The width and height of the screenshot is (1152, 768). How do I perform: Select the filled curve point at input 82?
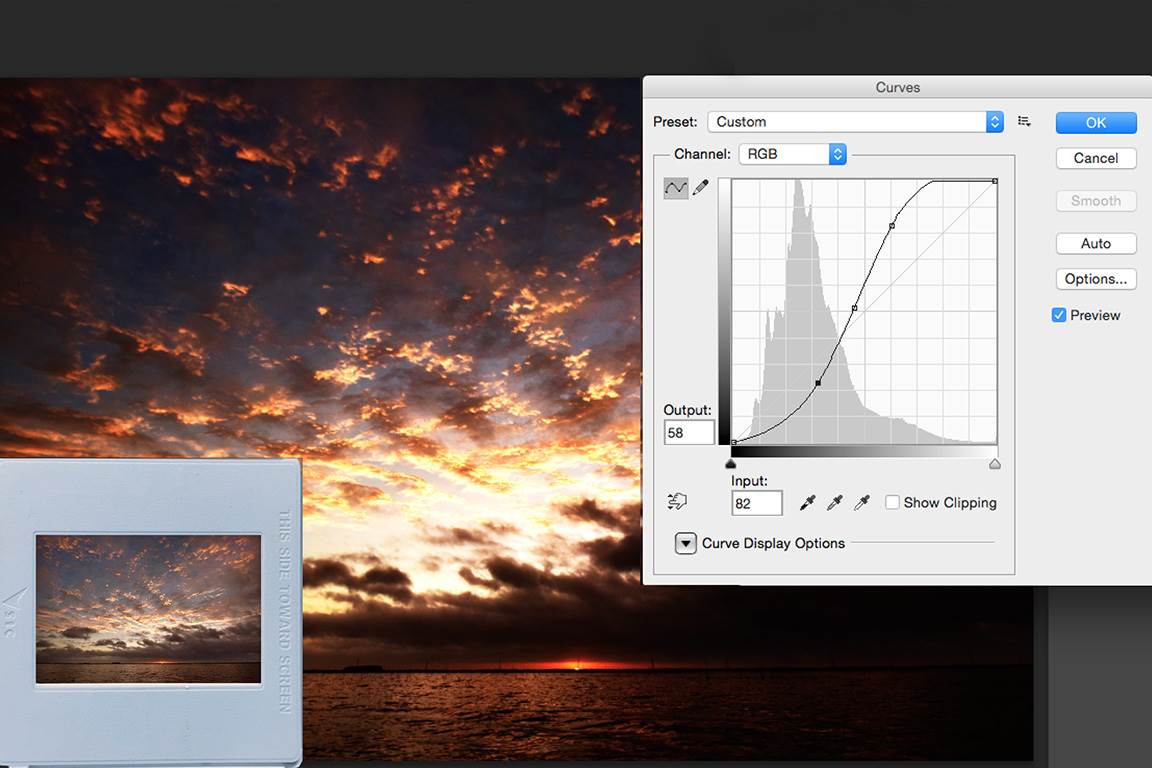point(818,383)
